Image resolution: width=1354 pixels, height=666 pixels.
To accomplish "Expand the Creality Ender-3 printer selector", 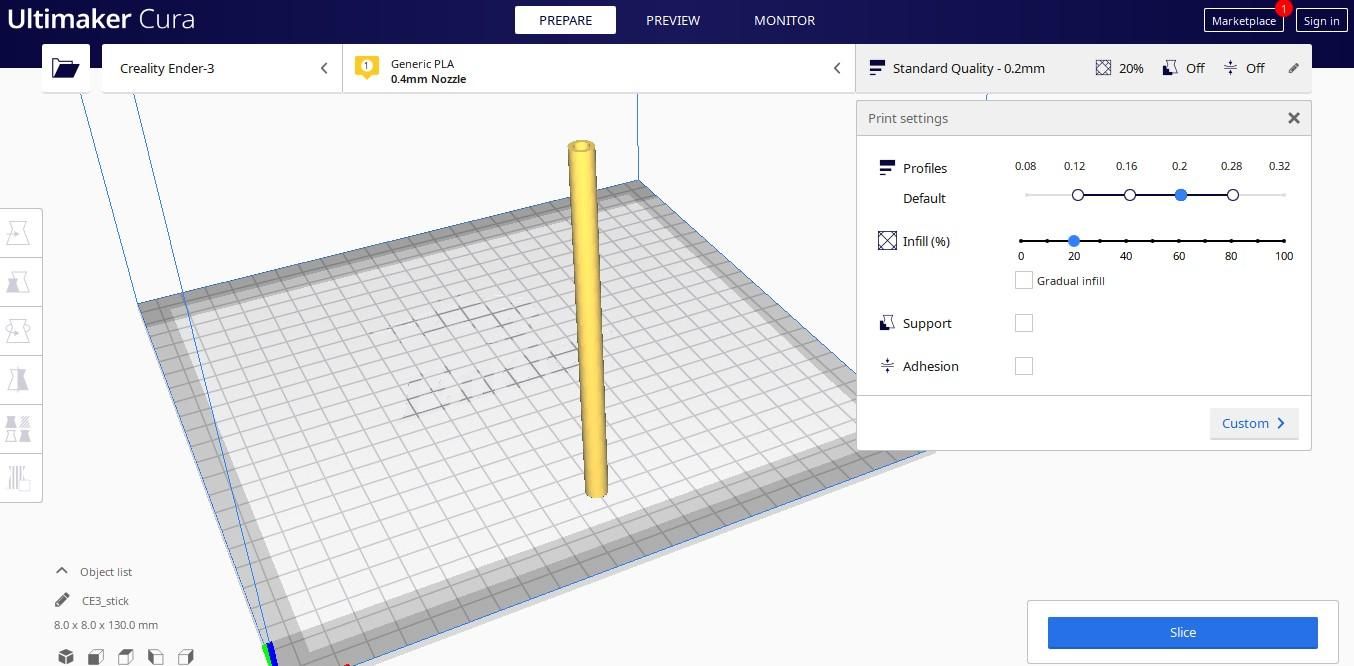I will [222, 68].
